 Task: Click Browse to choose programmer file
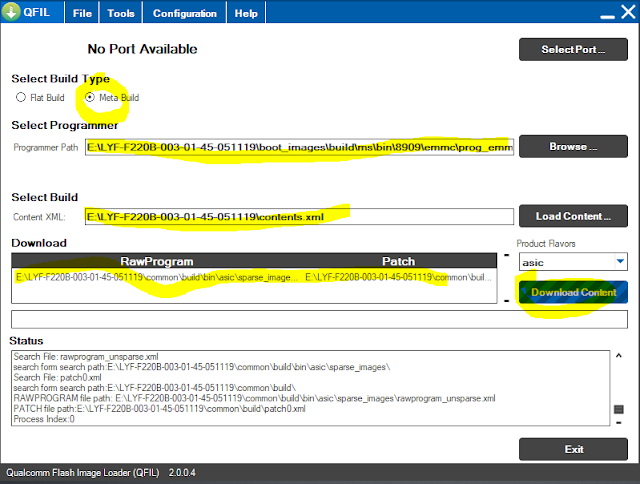pyautogui.click(x=573, y=147)
